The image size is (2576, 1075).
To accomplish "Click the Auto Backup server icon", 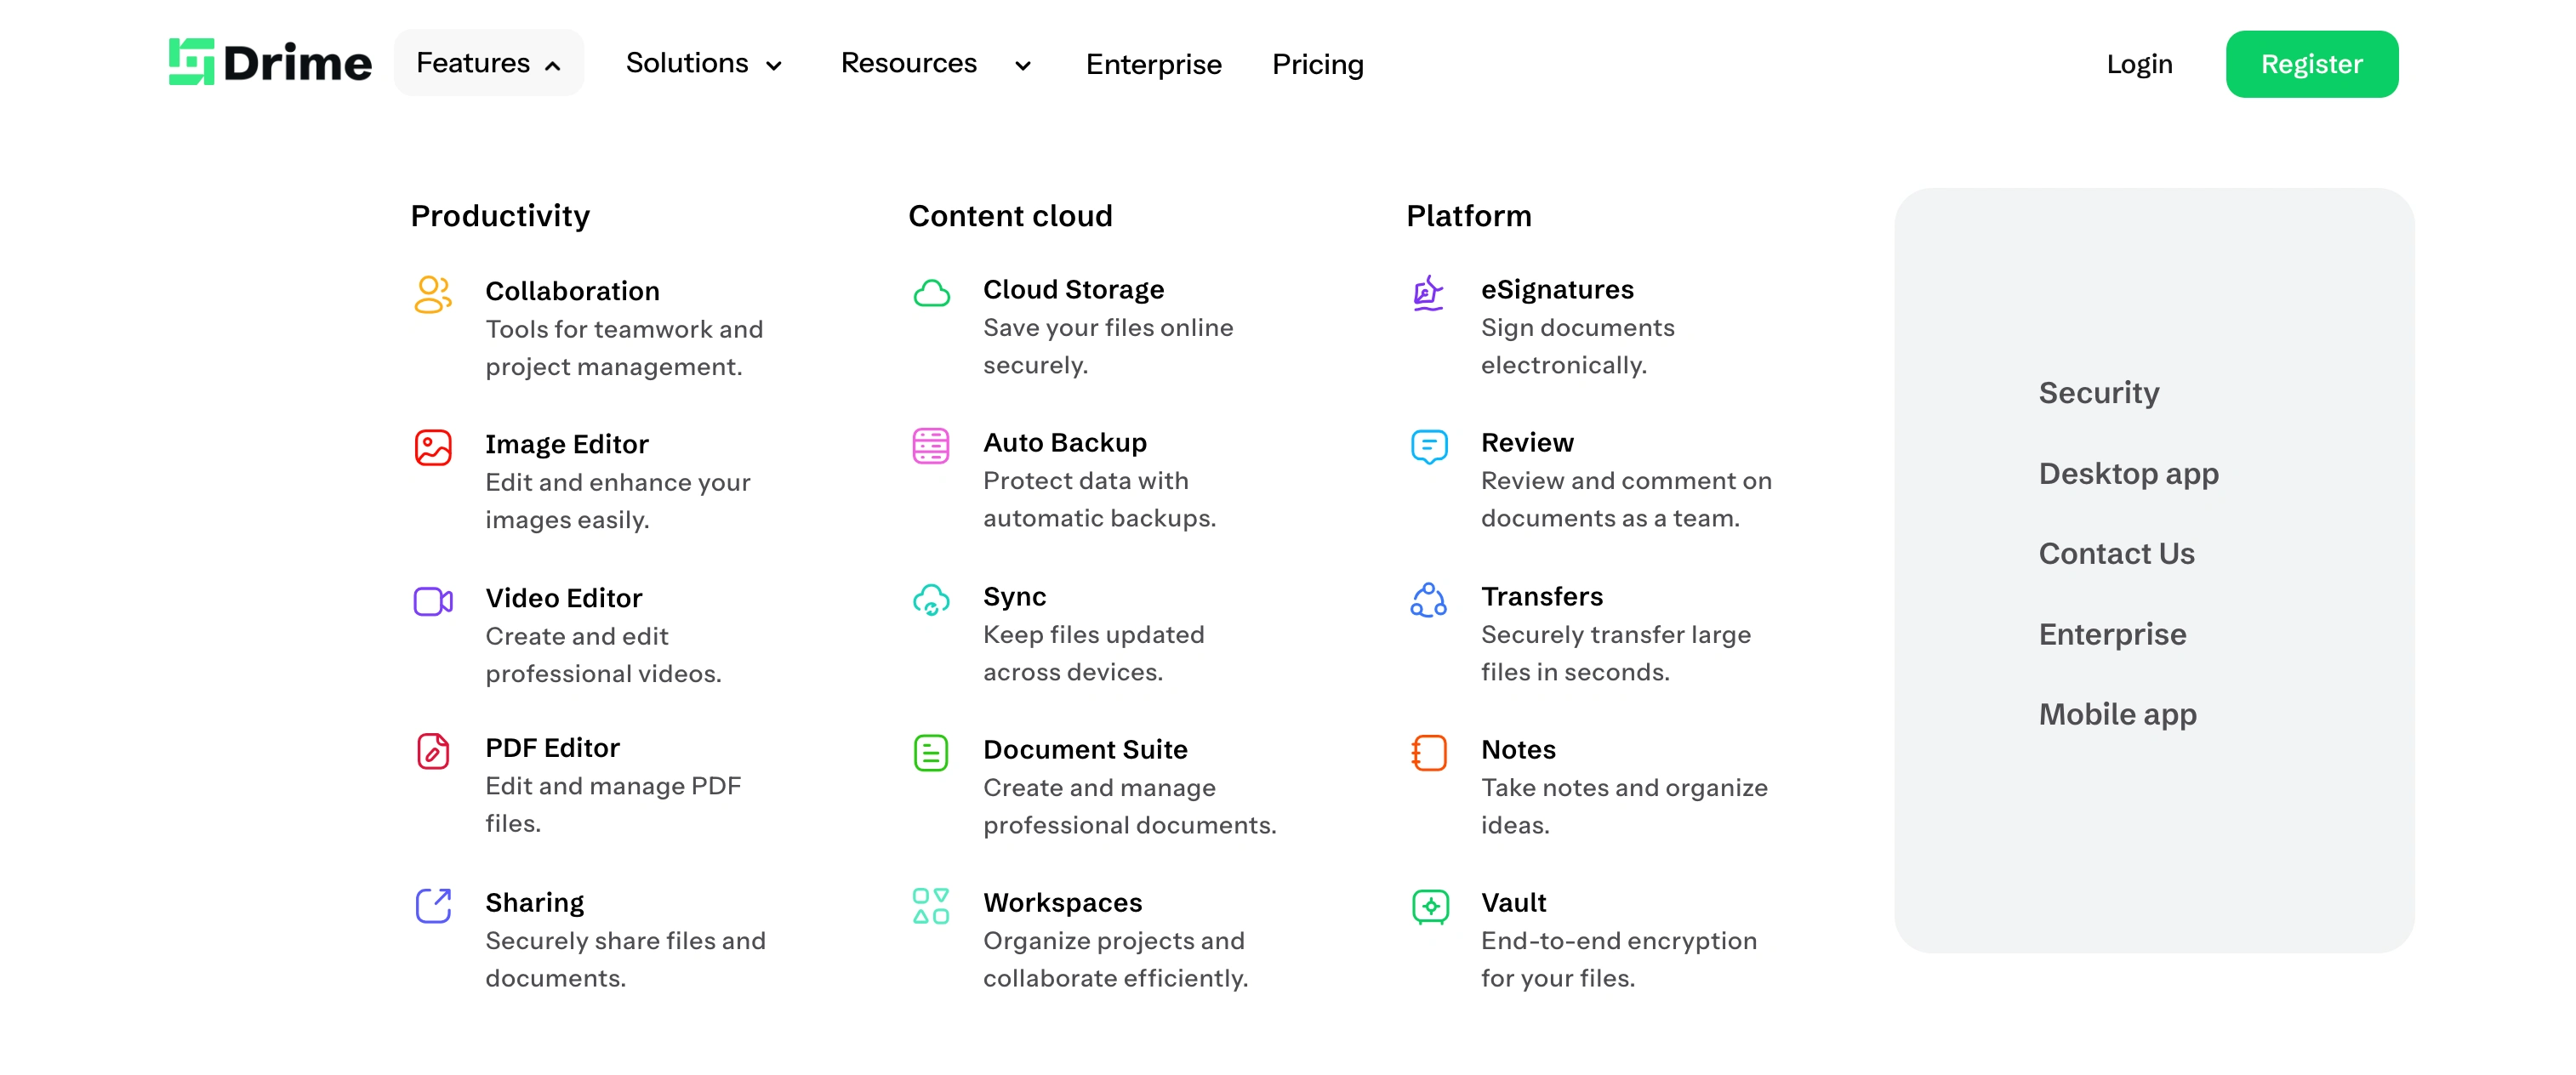I will pos(930,446).
